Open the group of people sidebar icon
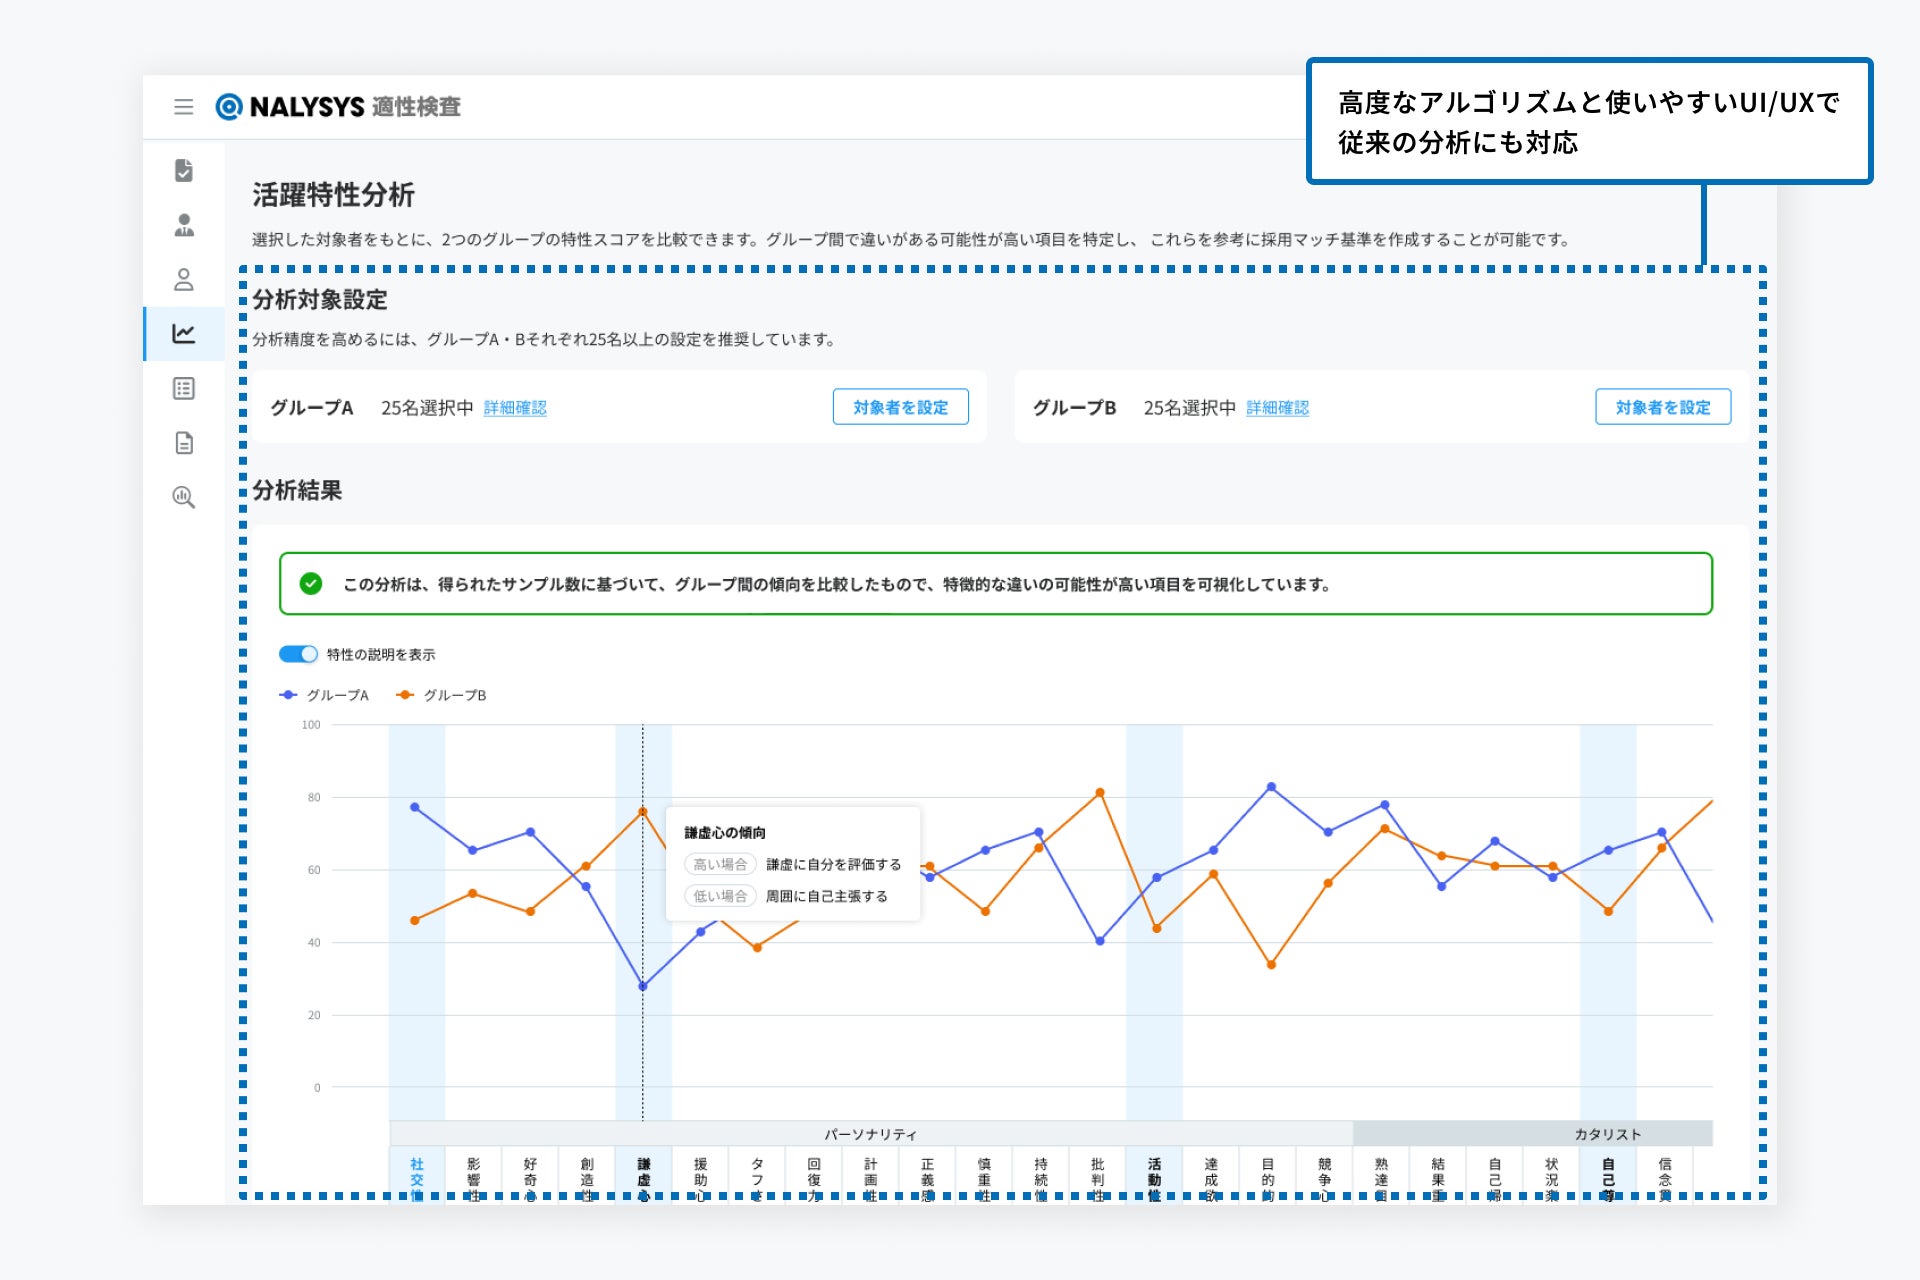Screen dimensions: 1920x1280 pyautogui.click(x=184, y=225)
